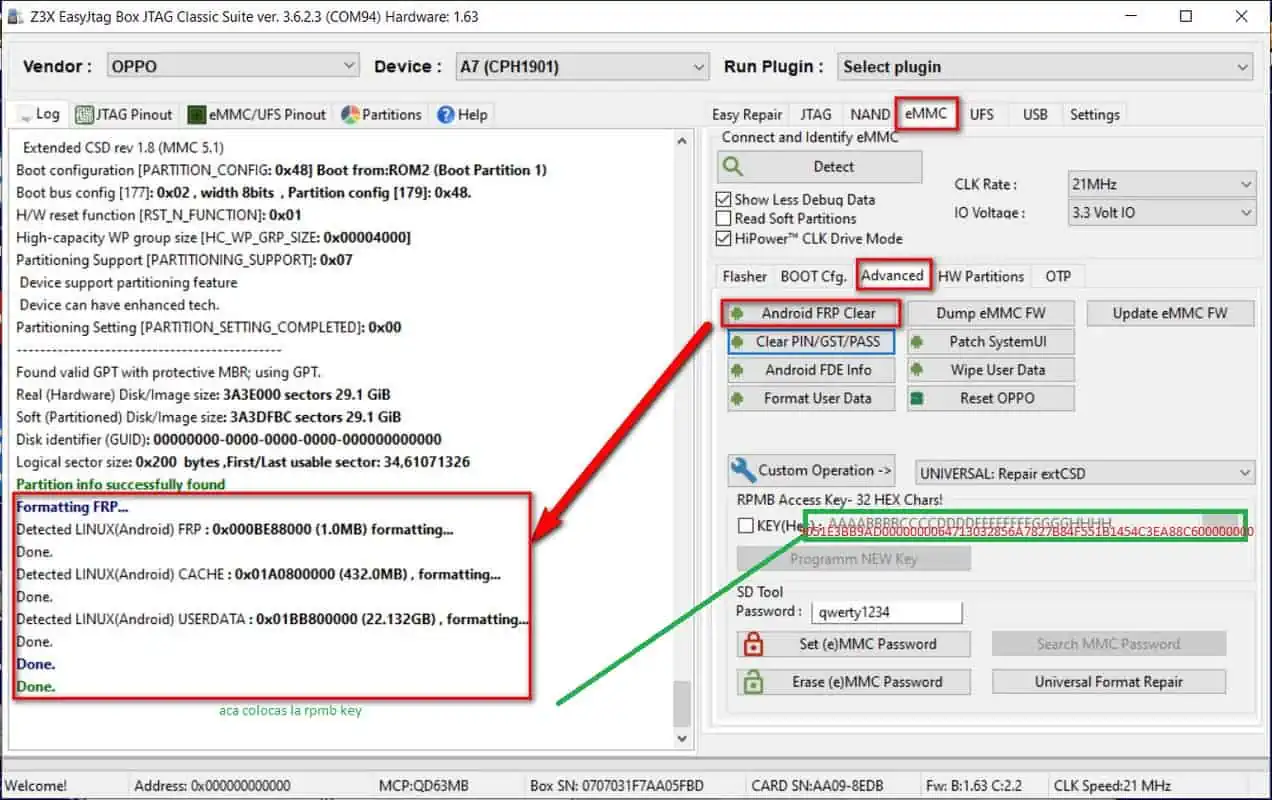Click Universal Format Repair button
Image resolution: width=1272 pixels, height=800 pixels.
[1108, 682]
